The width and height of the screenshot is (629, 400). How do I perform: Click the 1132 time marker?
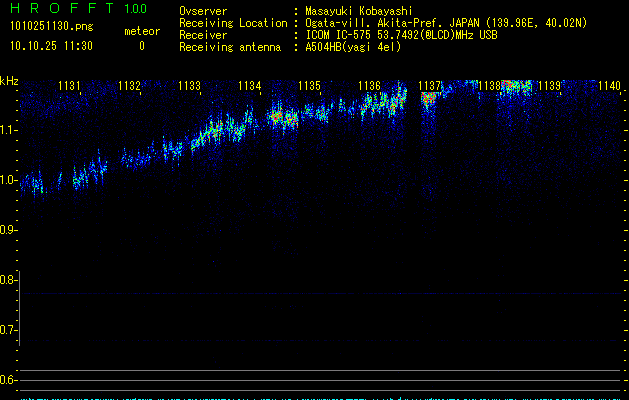(x=130, y=86)
